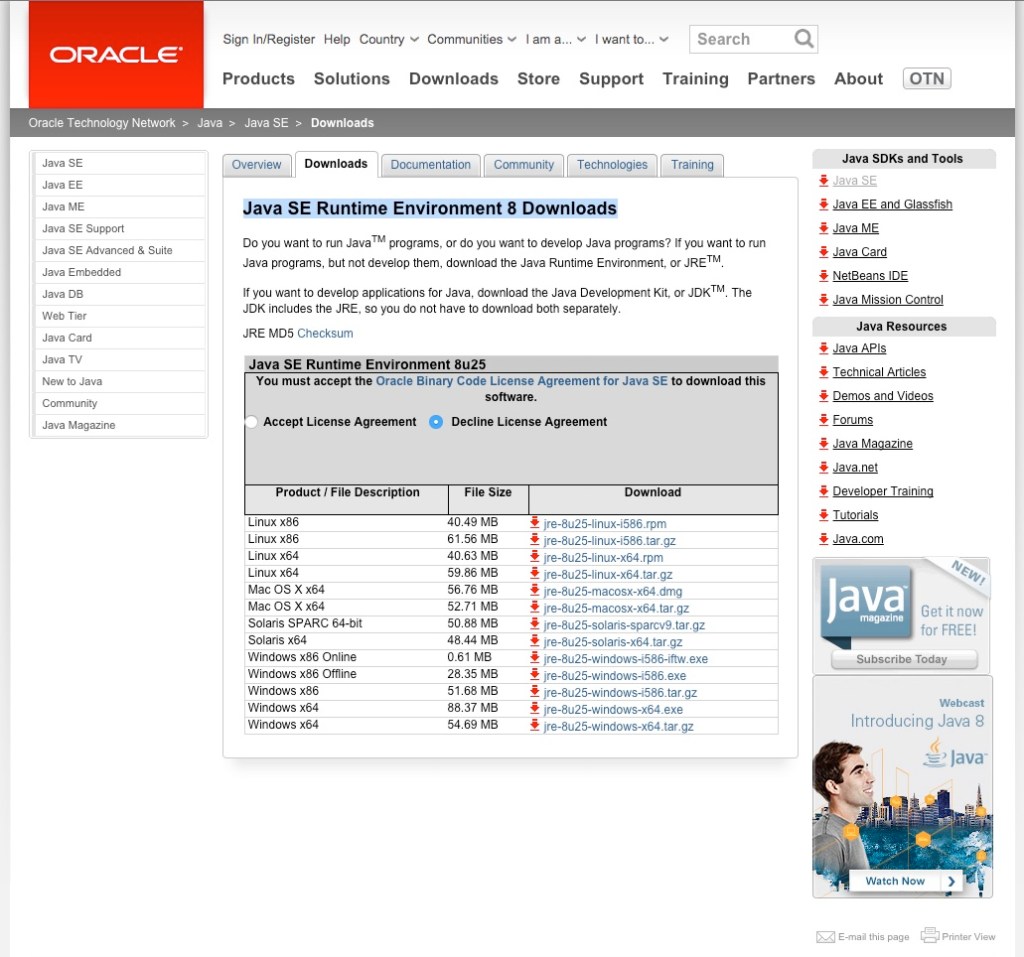Select the Decline License Agreement radio button

436,422
